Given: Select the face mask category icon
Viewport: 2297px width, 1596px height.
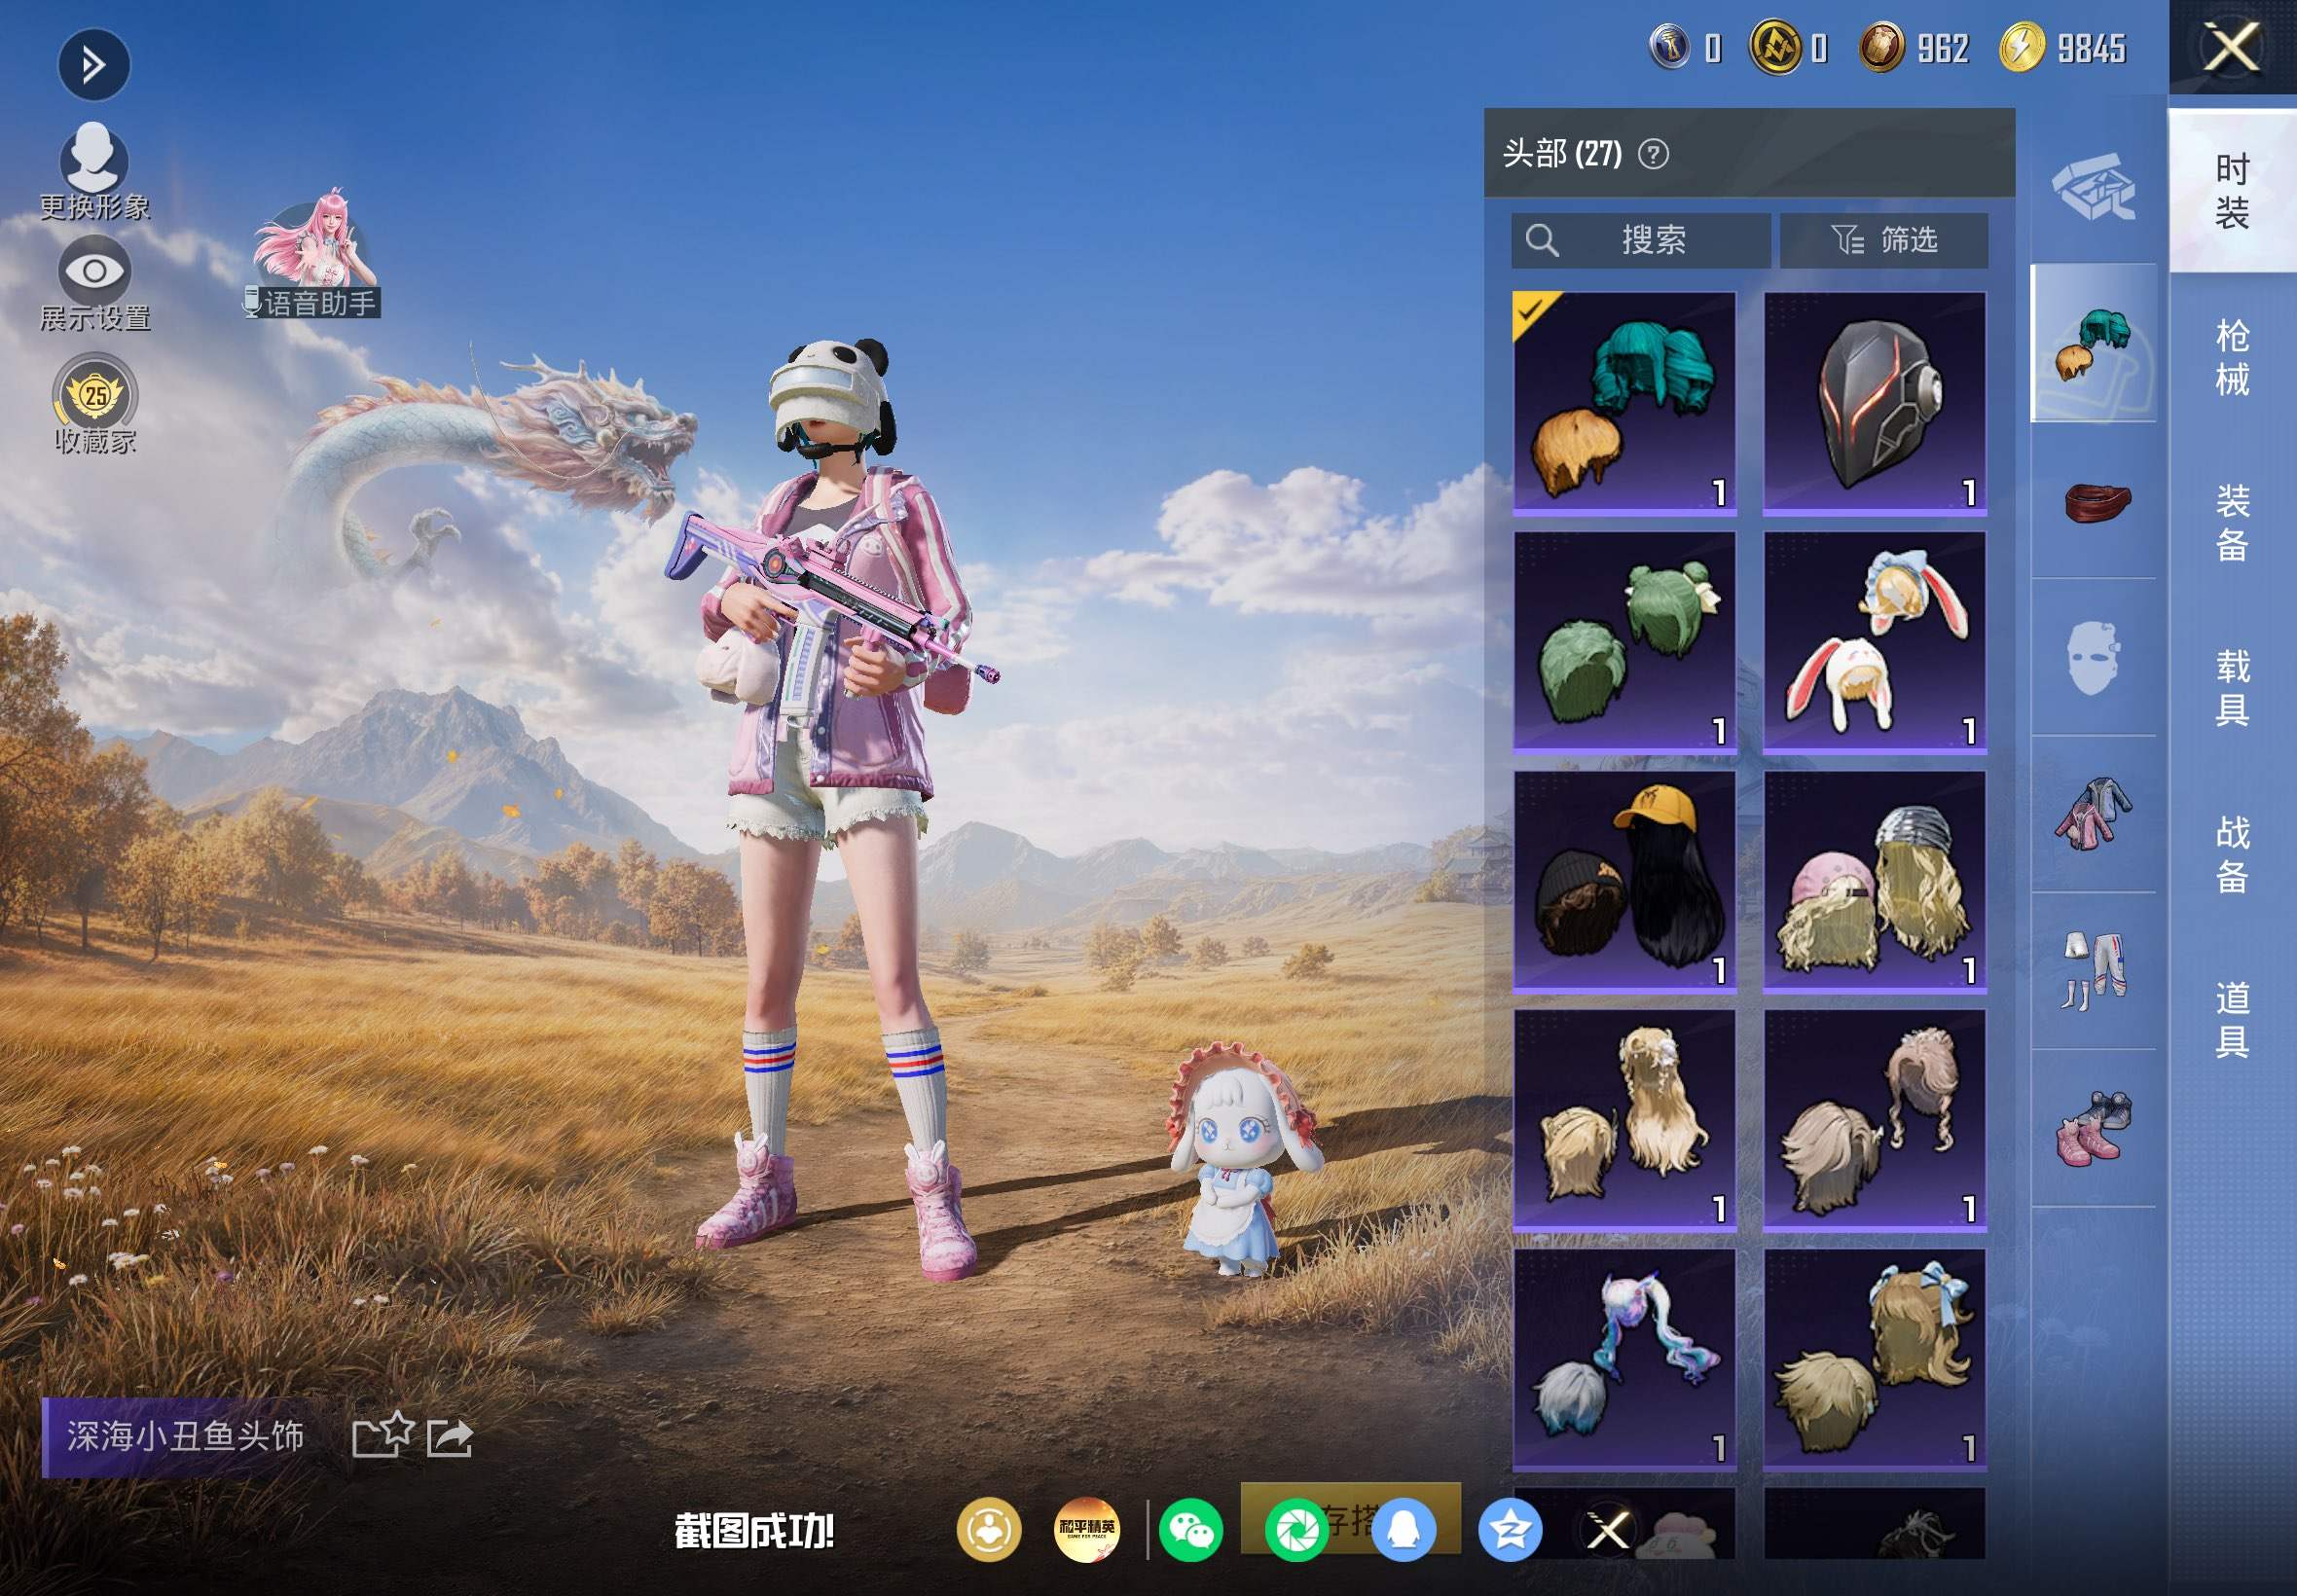Looking at the screenshot, I should tap(2093, 657).
